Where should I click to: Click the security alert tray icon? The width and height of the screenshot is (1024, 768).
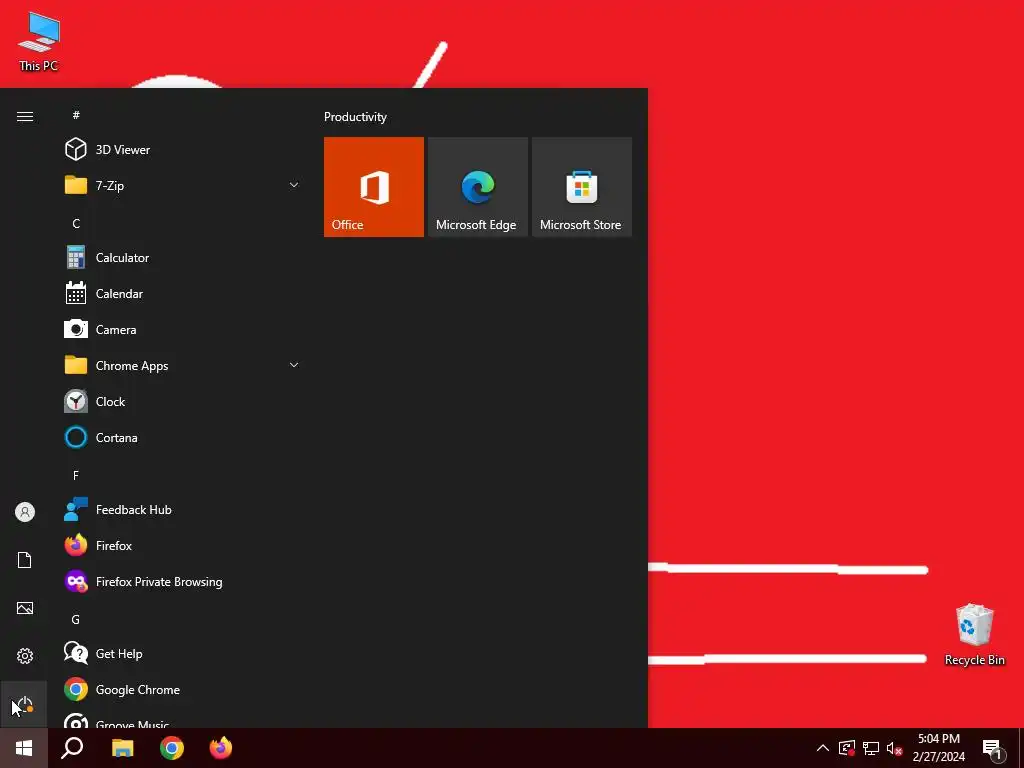pos(846,748)
